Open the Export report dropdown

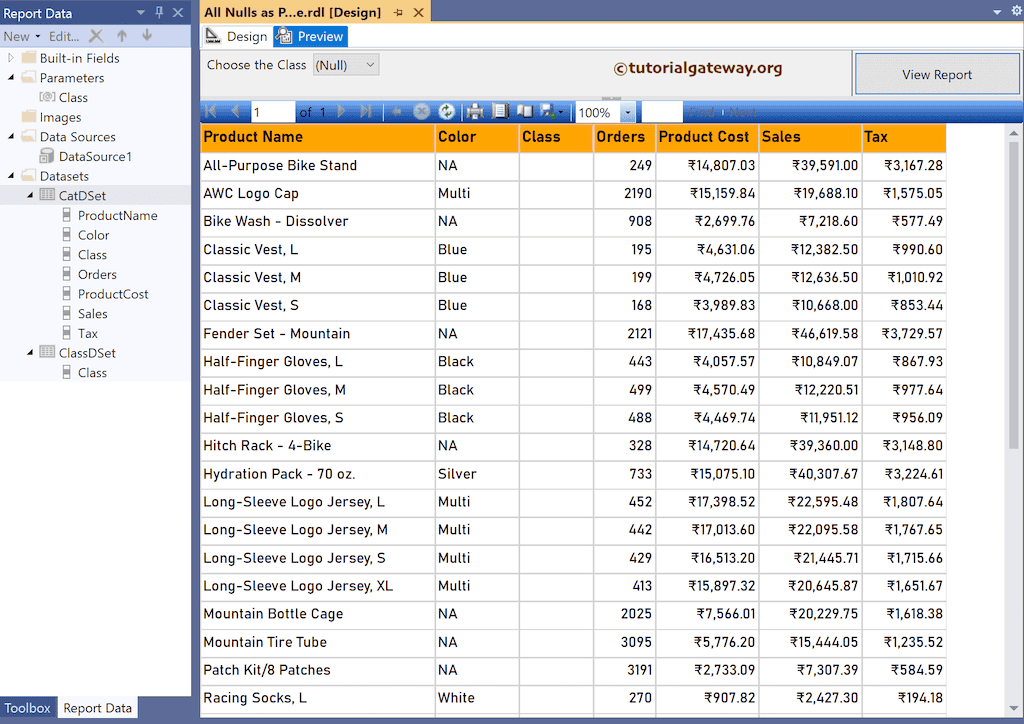[552, 112]
